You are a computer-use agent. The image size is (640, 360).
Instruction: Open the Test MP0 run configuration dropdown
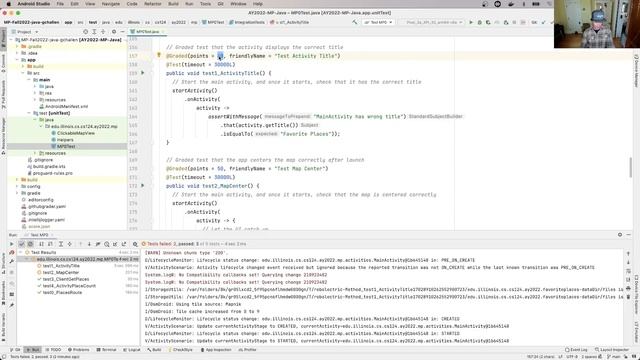[x=378, y=22]
